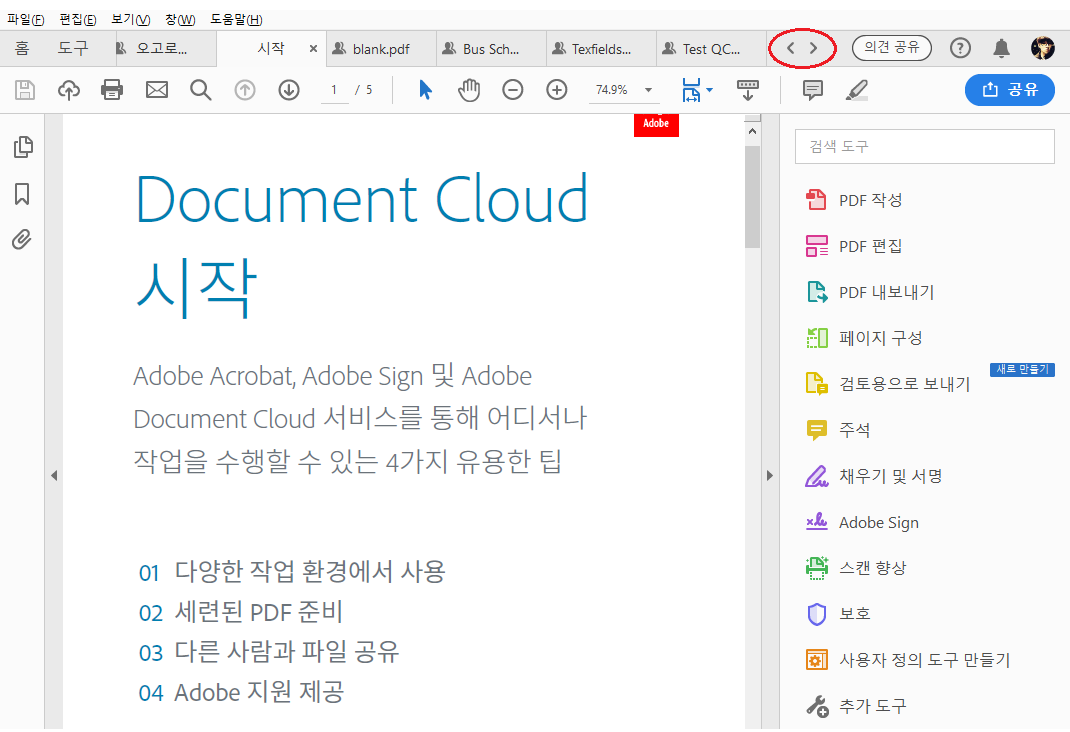Close the 시작 document tab
This screenshot has height=732, width=1070.
[313, 48]
